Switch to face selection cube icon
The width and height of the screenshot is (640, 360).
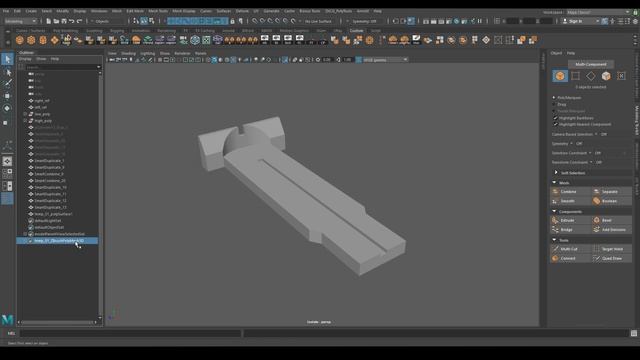click(606, 76)
